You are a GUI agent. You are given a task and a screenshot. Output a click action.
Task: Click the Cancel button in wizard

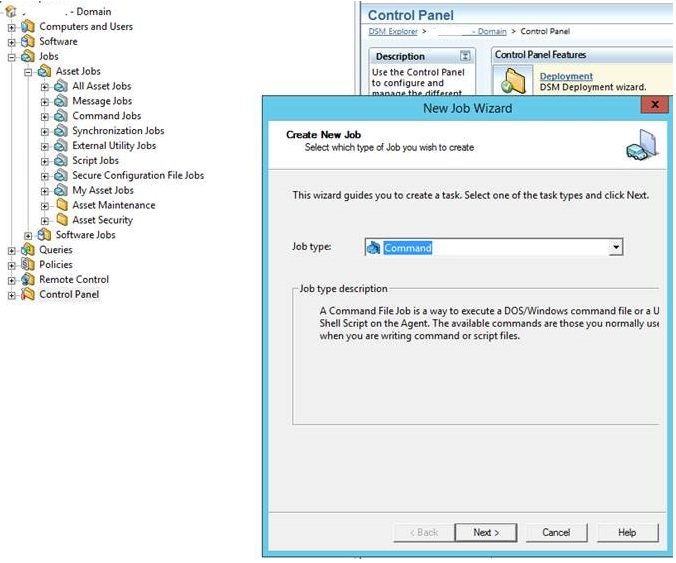click(x=556, y=532)
